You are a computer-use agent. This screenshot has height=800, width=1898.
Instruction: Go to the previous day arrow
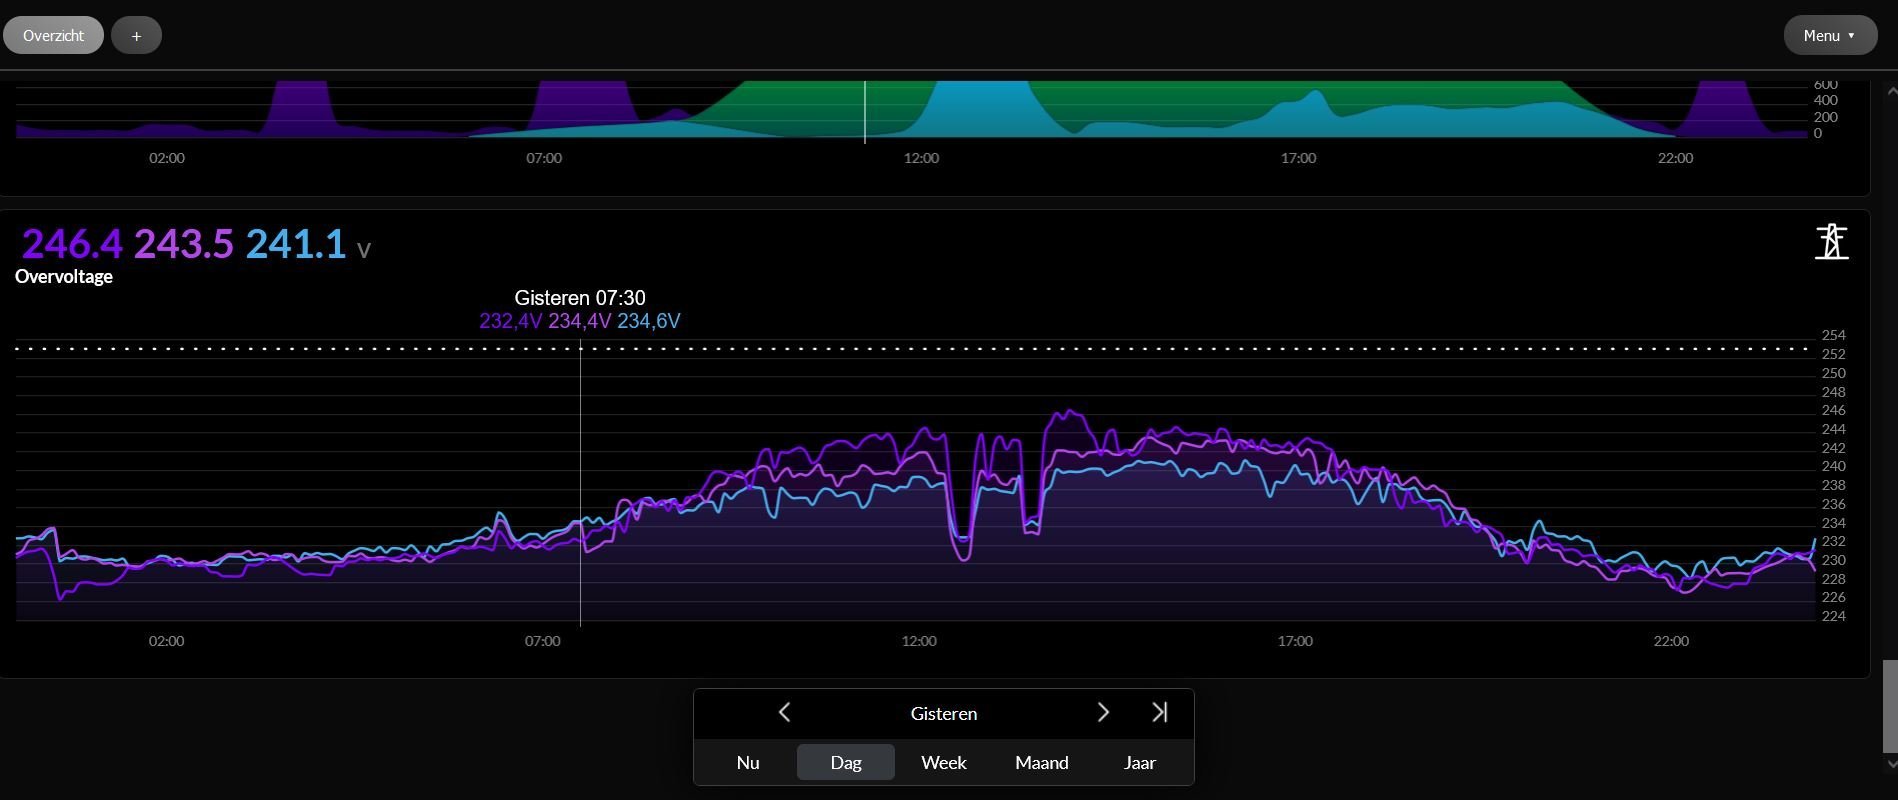tap(785, 712)
